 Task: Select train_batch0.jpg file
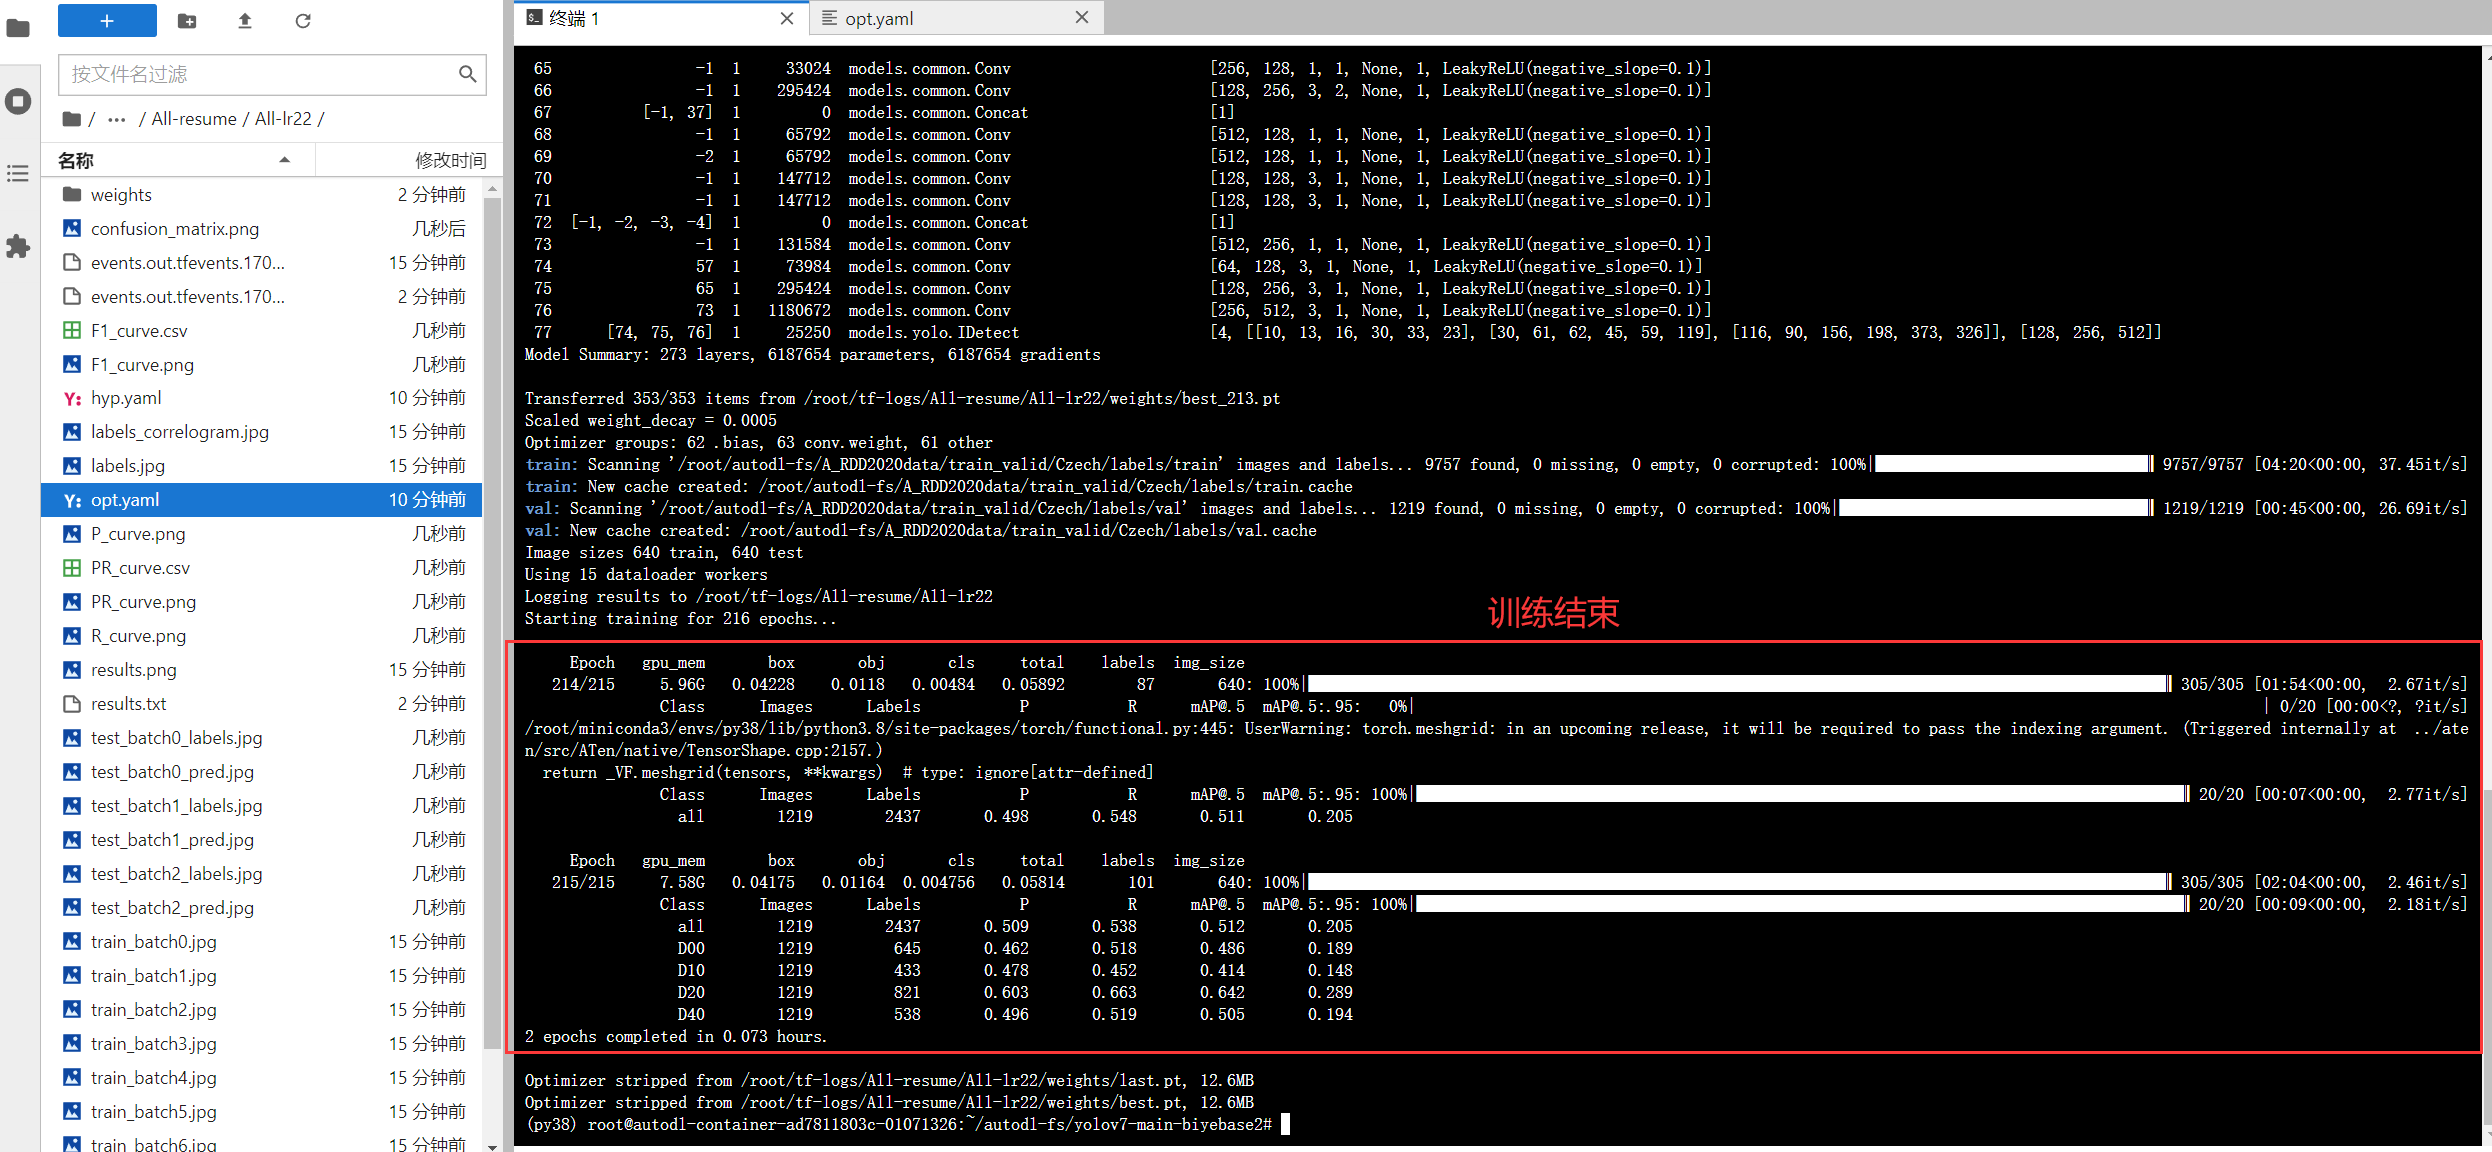click(262, 942)
